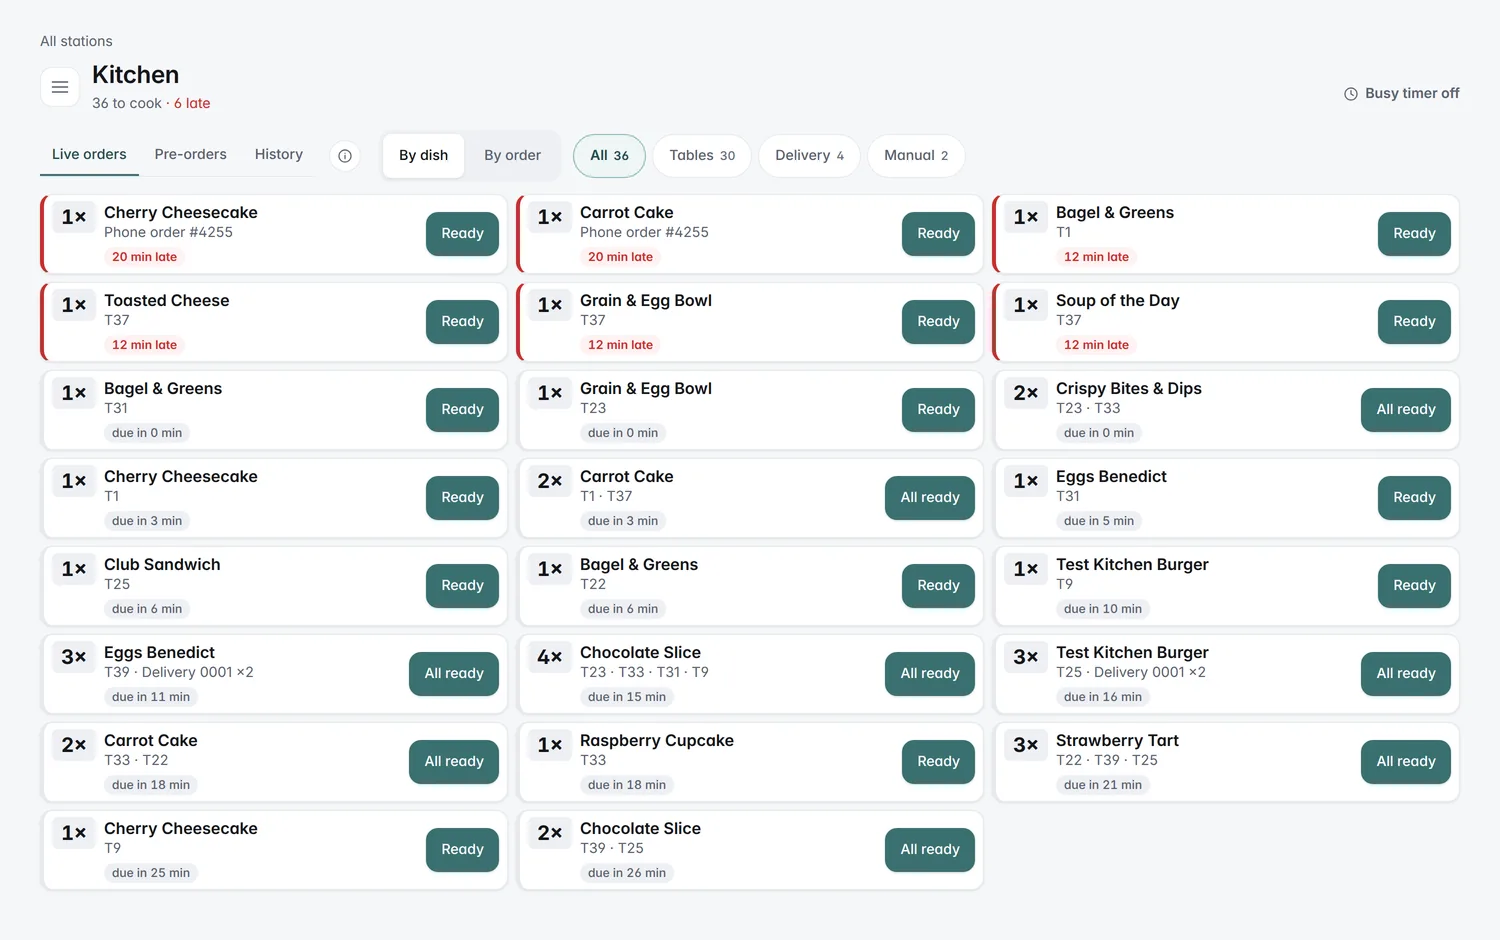Switch to By dish view
This screenshot has height=940, width=1500.
coord(423,155)
